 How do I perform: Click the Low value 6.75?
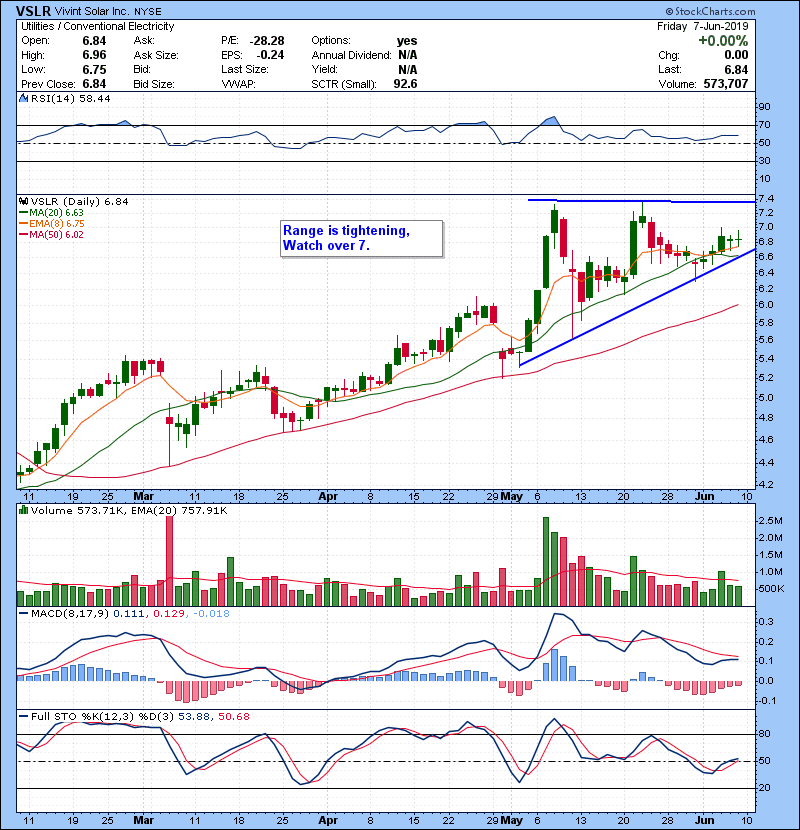94,70
